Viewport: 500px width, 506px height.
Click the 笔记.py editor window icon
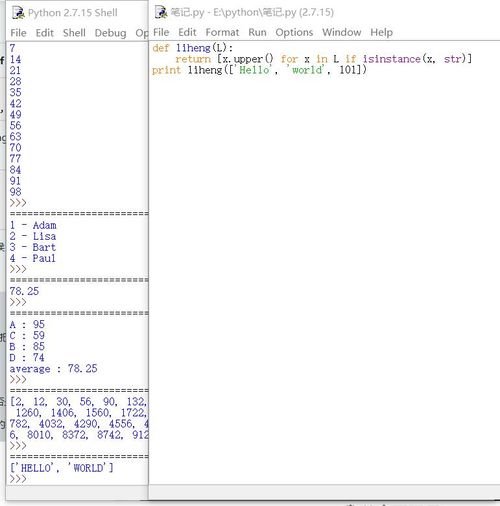tap(161, 12)
